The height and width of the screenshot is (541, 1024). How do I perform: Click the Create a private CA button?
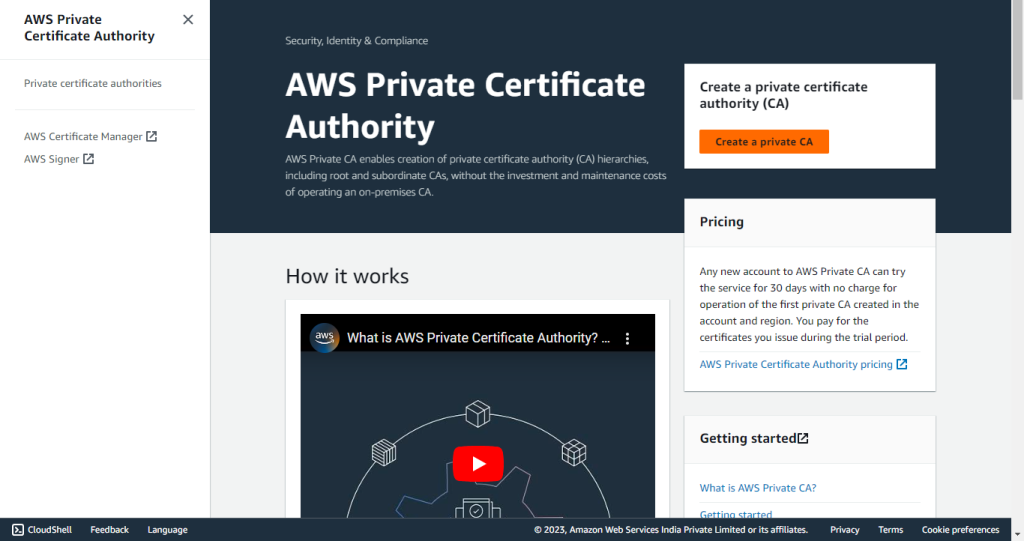tap(764, 142)
